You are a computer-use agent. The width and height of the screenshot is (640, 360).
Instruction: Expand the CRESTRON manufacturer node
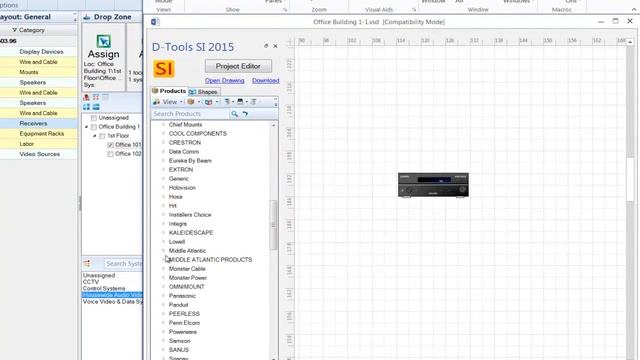click(x=164, y=142)
